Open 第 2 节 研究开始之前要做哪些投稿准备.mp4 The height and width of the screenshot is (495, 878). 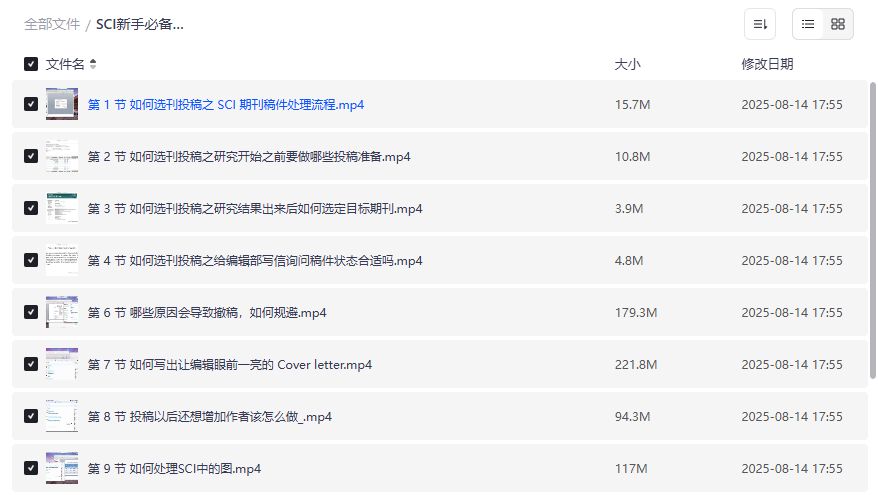[x=249, y=157]
